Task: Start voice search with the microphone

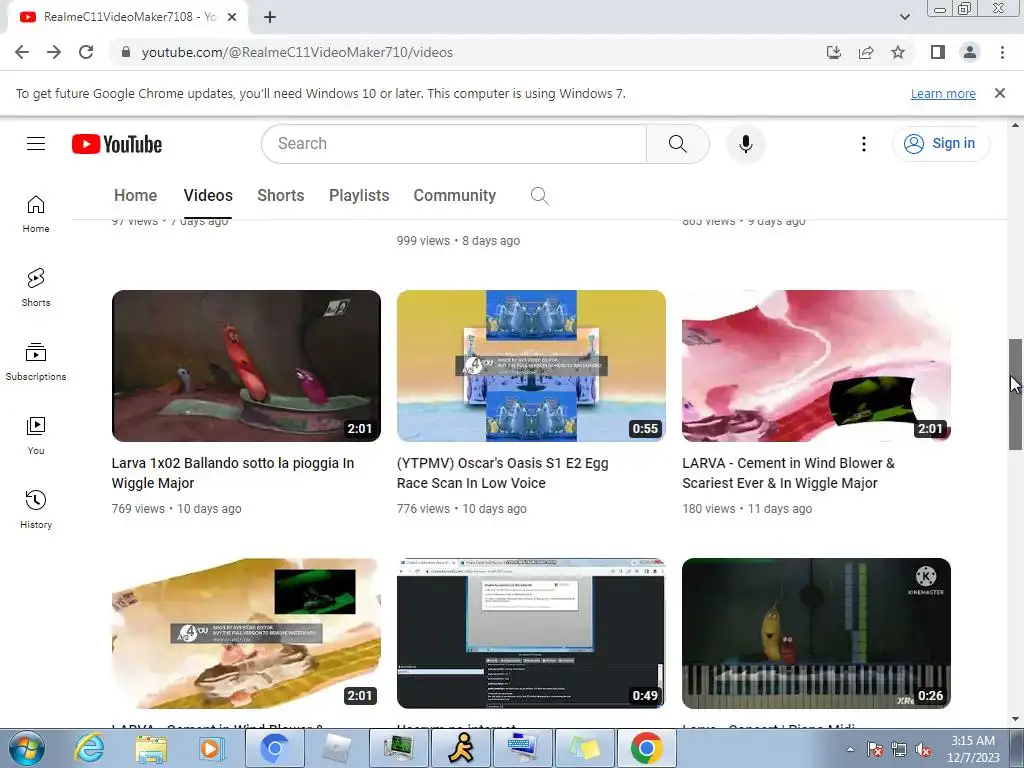Action: pos(746,144)
